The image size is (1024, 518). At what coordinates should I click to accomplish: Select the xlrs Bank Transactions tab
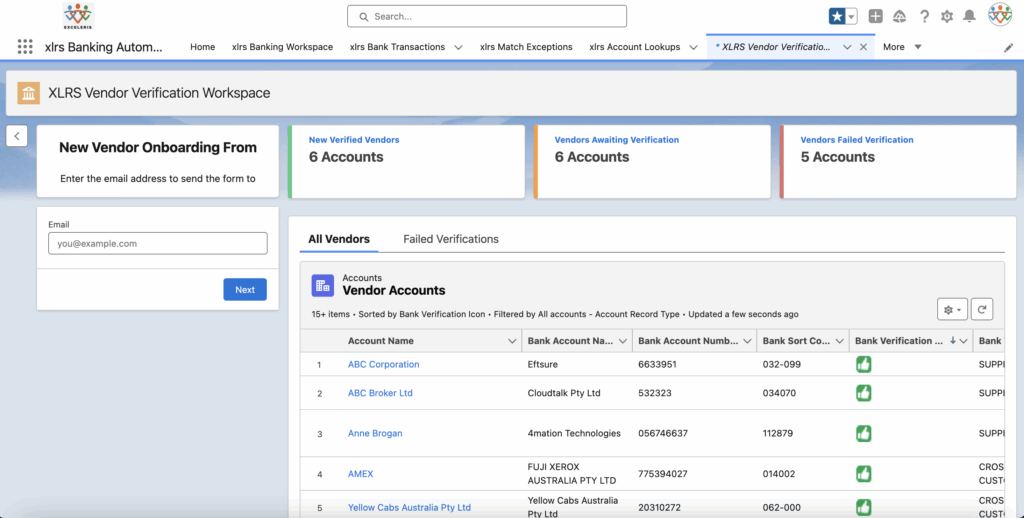click(397, 47)
